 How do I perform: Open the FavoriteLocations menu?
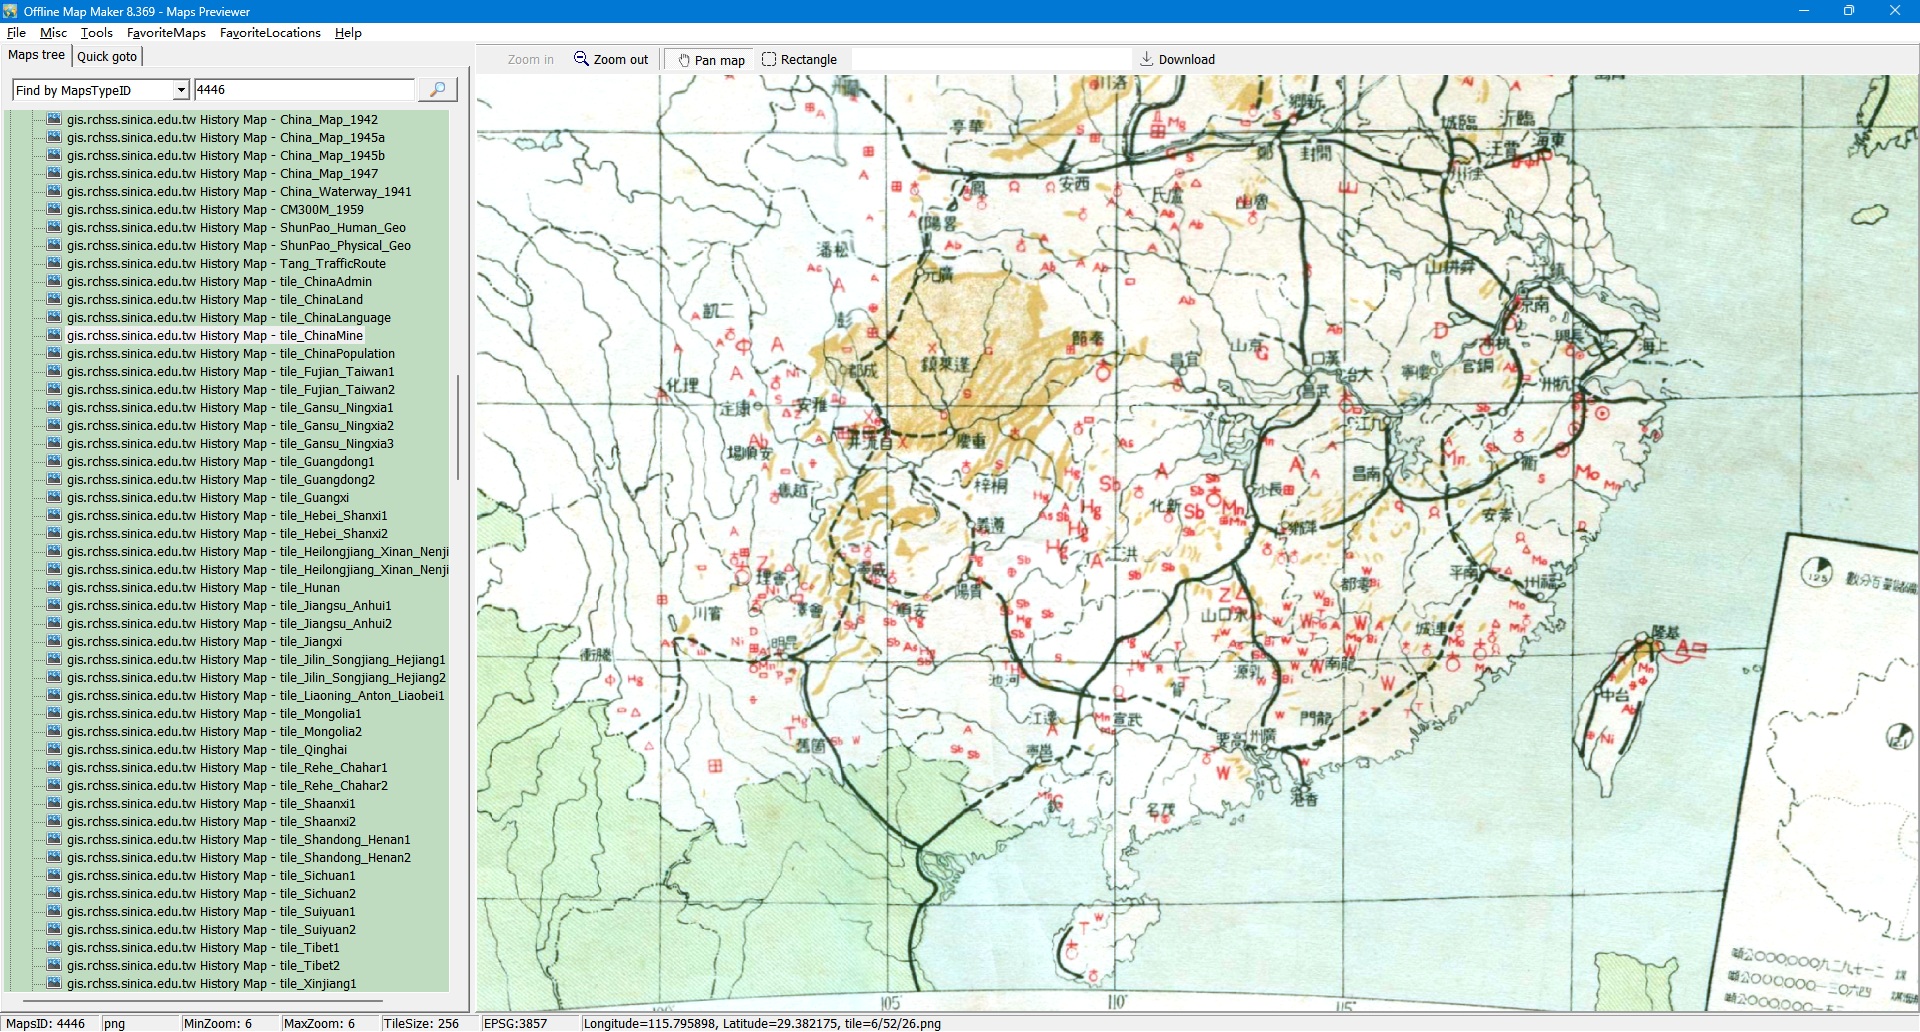pyautogui.click(x=270, y=33)
